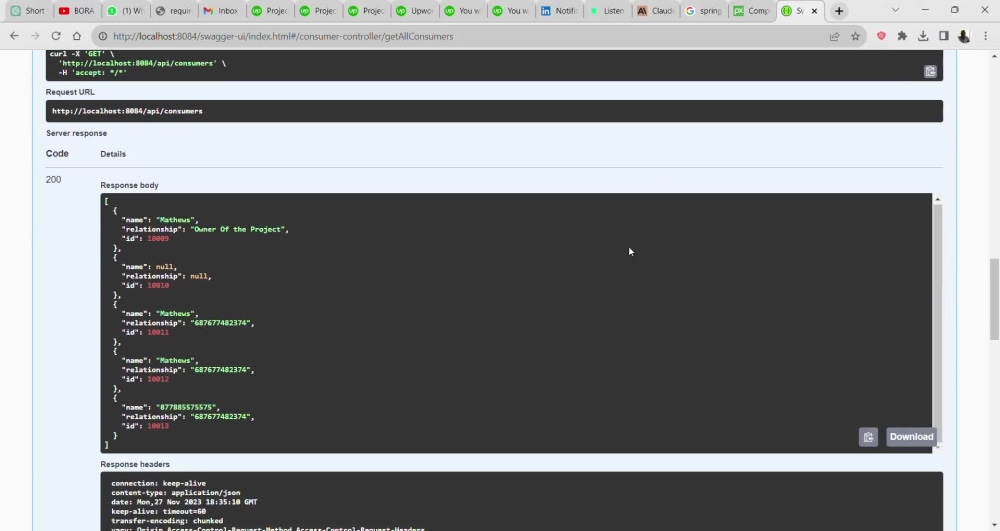Copy the response body to clipboard
Image resolution: width=1000 pixels, height=531 pixels.
click(x=868, y=437)
